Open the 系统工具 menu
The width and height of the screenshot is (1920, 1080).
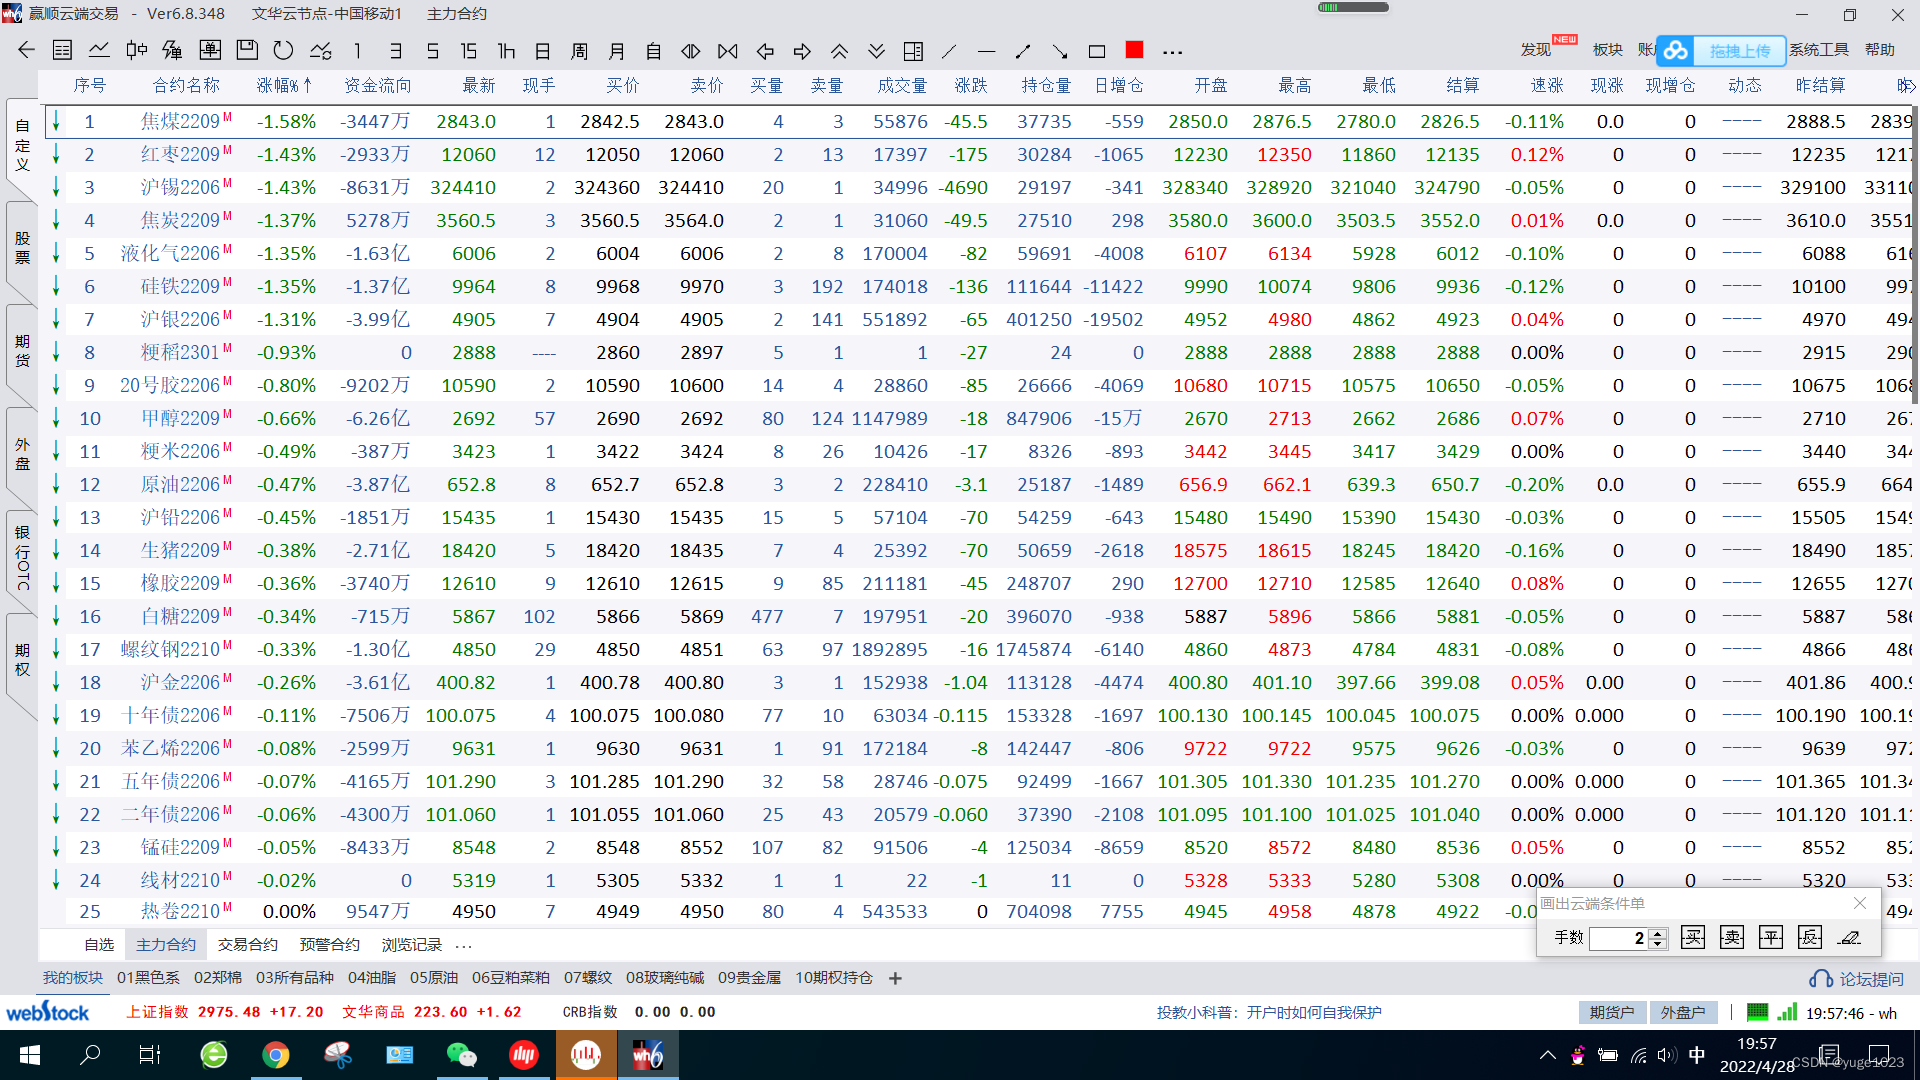pyautogui.click(x=1819, y=49)
